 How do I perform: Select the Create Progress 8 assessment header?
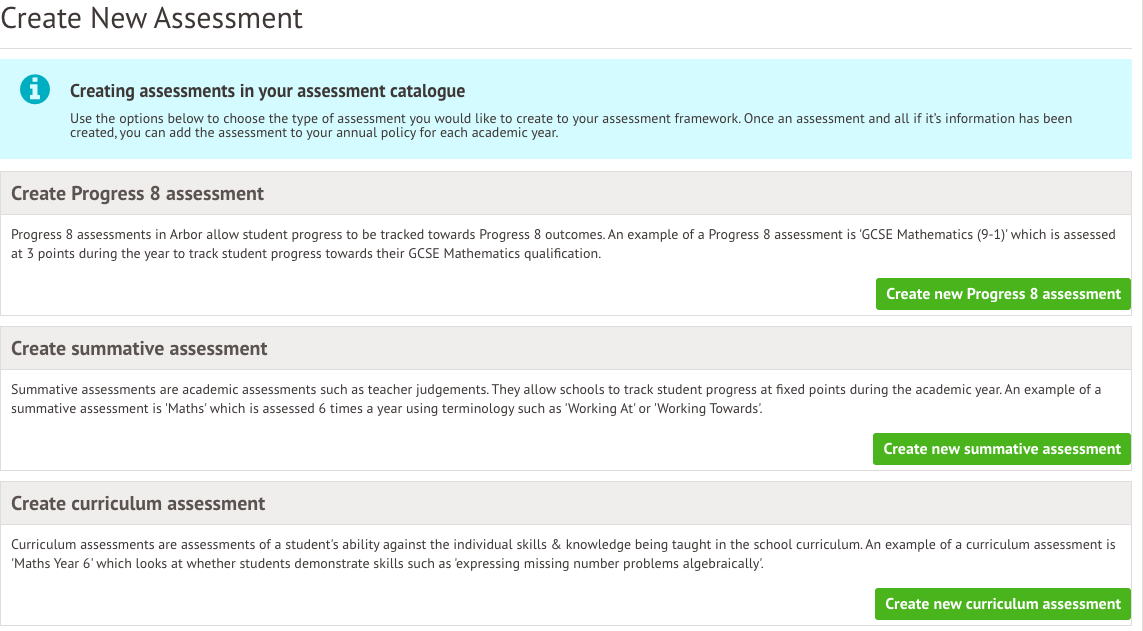[138, 193]
